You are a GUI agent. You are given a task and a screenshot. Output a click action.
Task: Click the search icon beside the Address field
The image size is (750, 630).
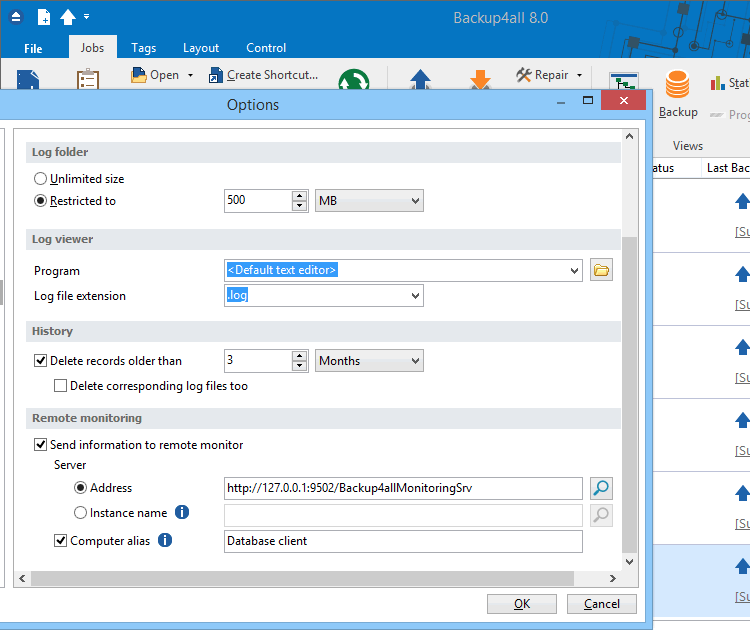601,488
